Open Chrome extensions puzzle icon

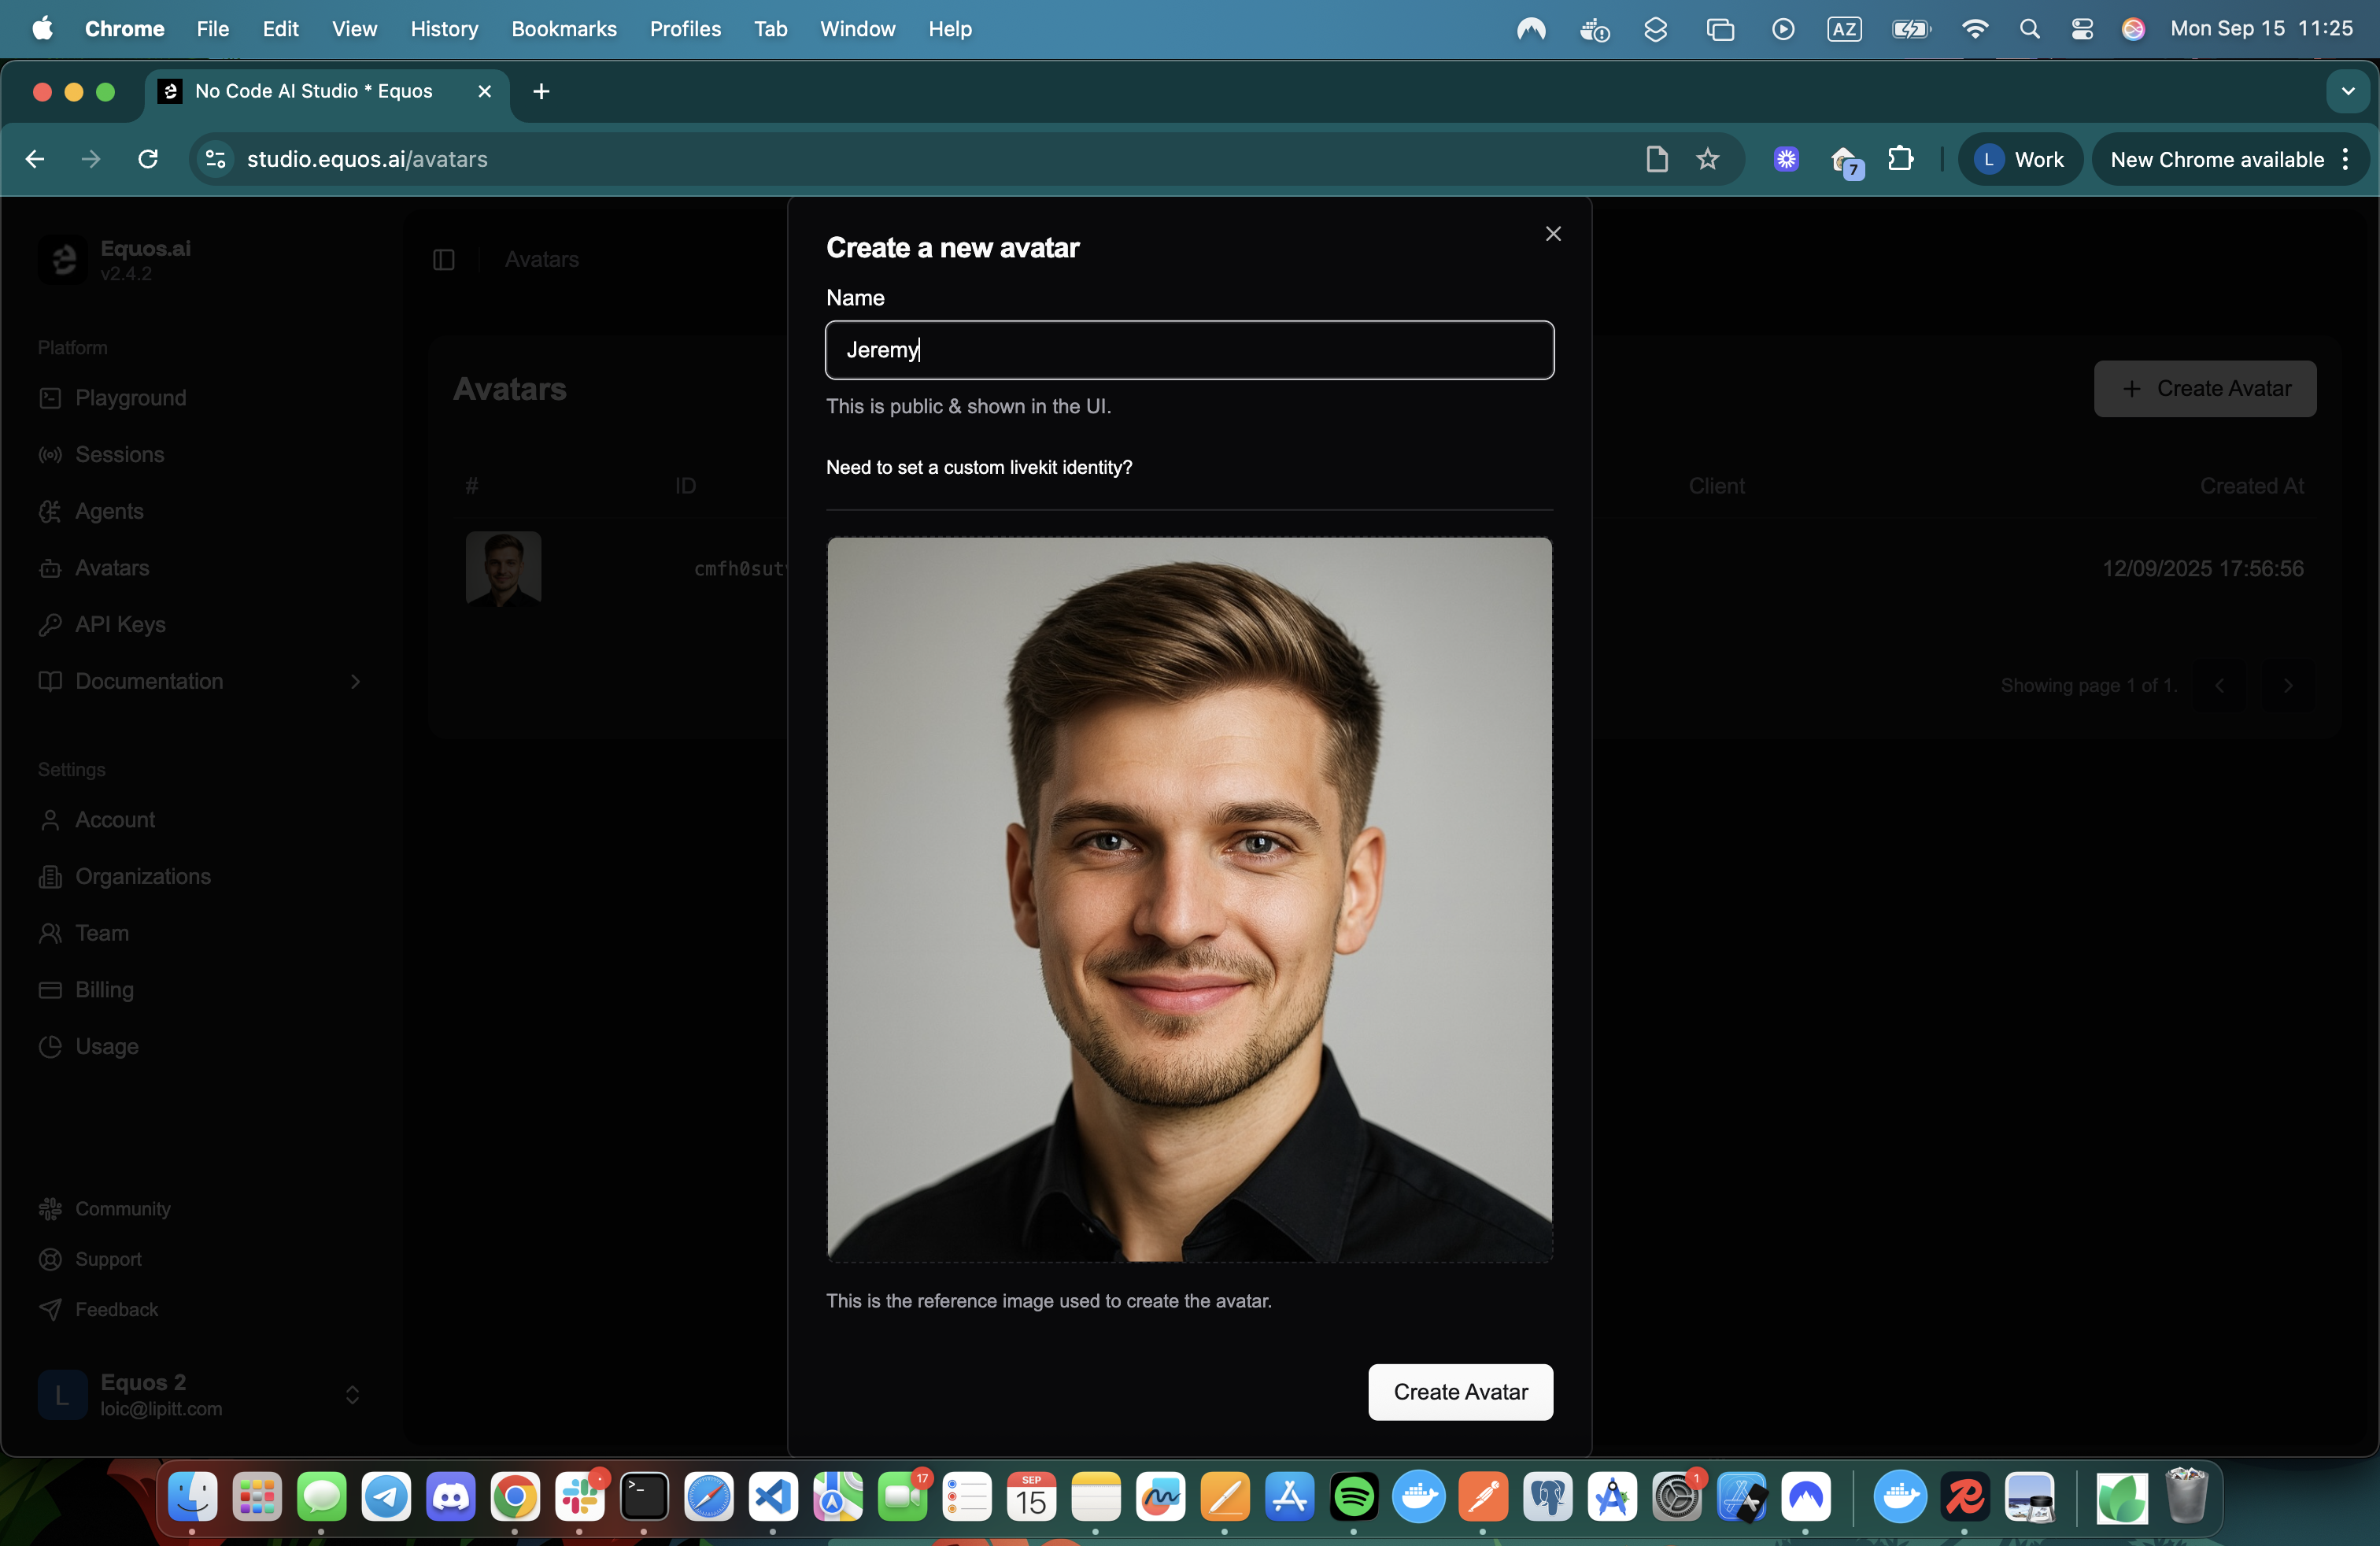pos(1901,159)
